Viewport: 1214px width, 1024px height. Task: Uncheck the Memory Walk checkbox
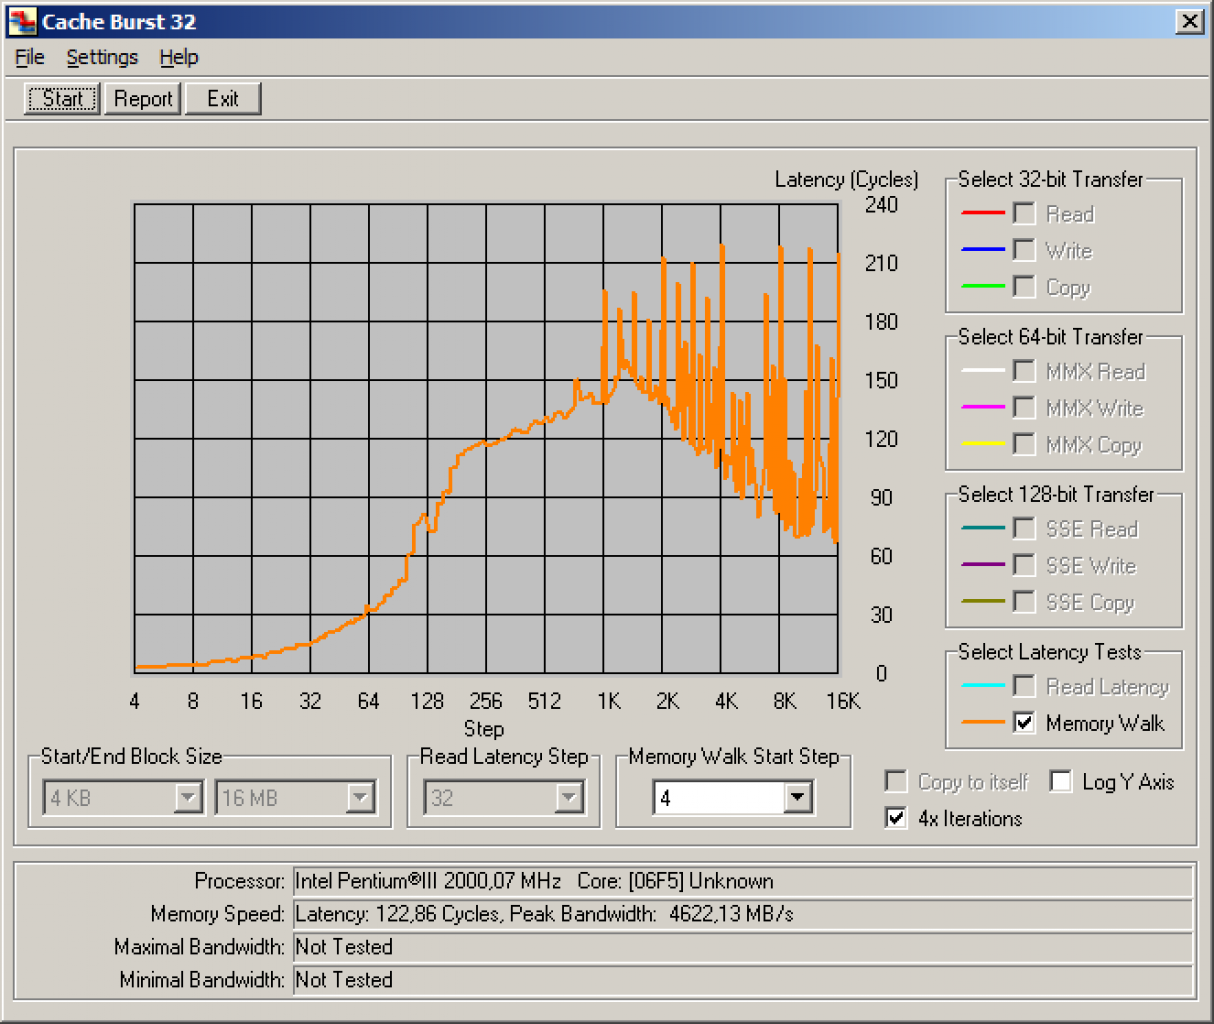click(x=1024, y=722)
